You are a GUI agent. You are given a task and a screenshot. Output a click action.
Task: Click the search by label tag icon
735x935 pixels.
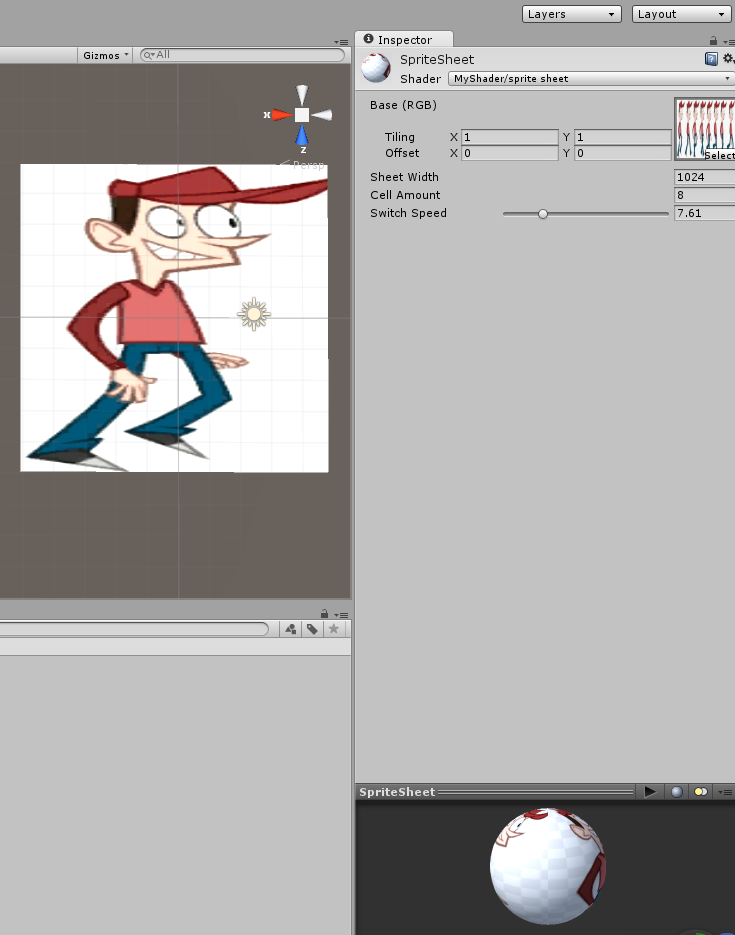click(x=312, y=629)
